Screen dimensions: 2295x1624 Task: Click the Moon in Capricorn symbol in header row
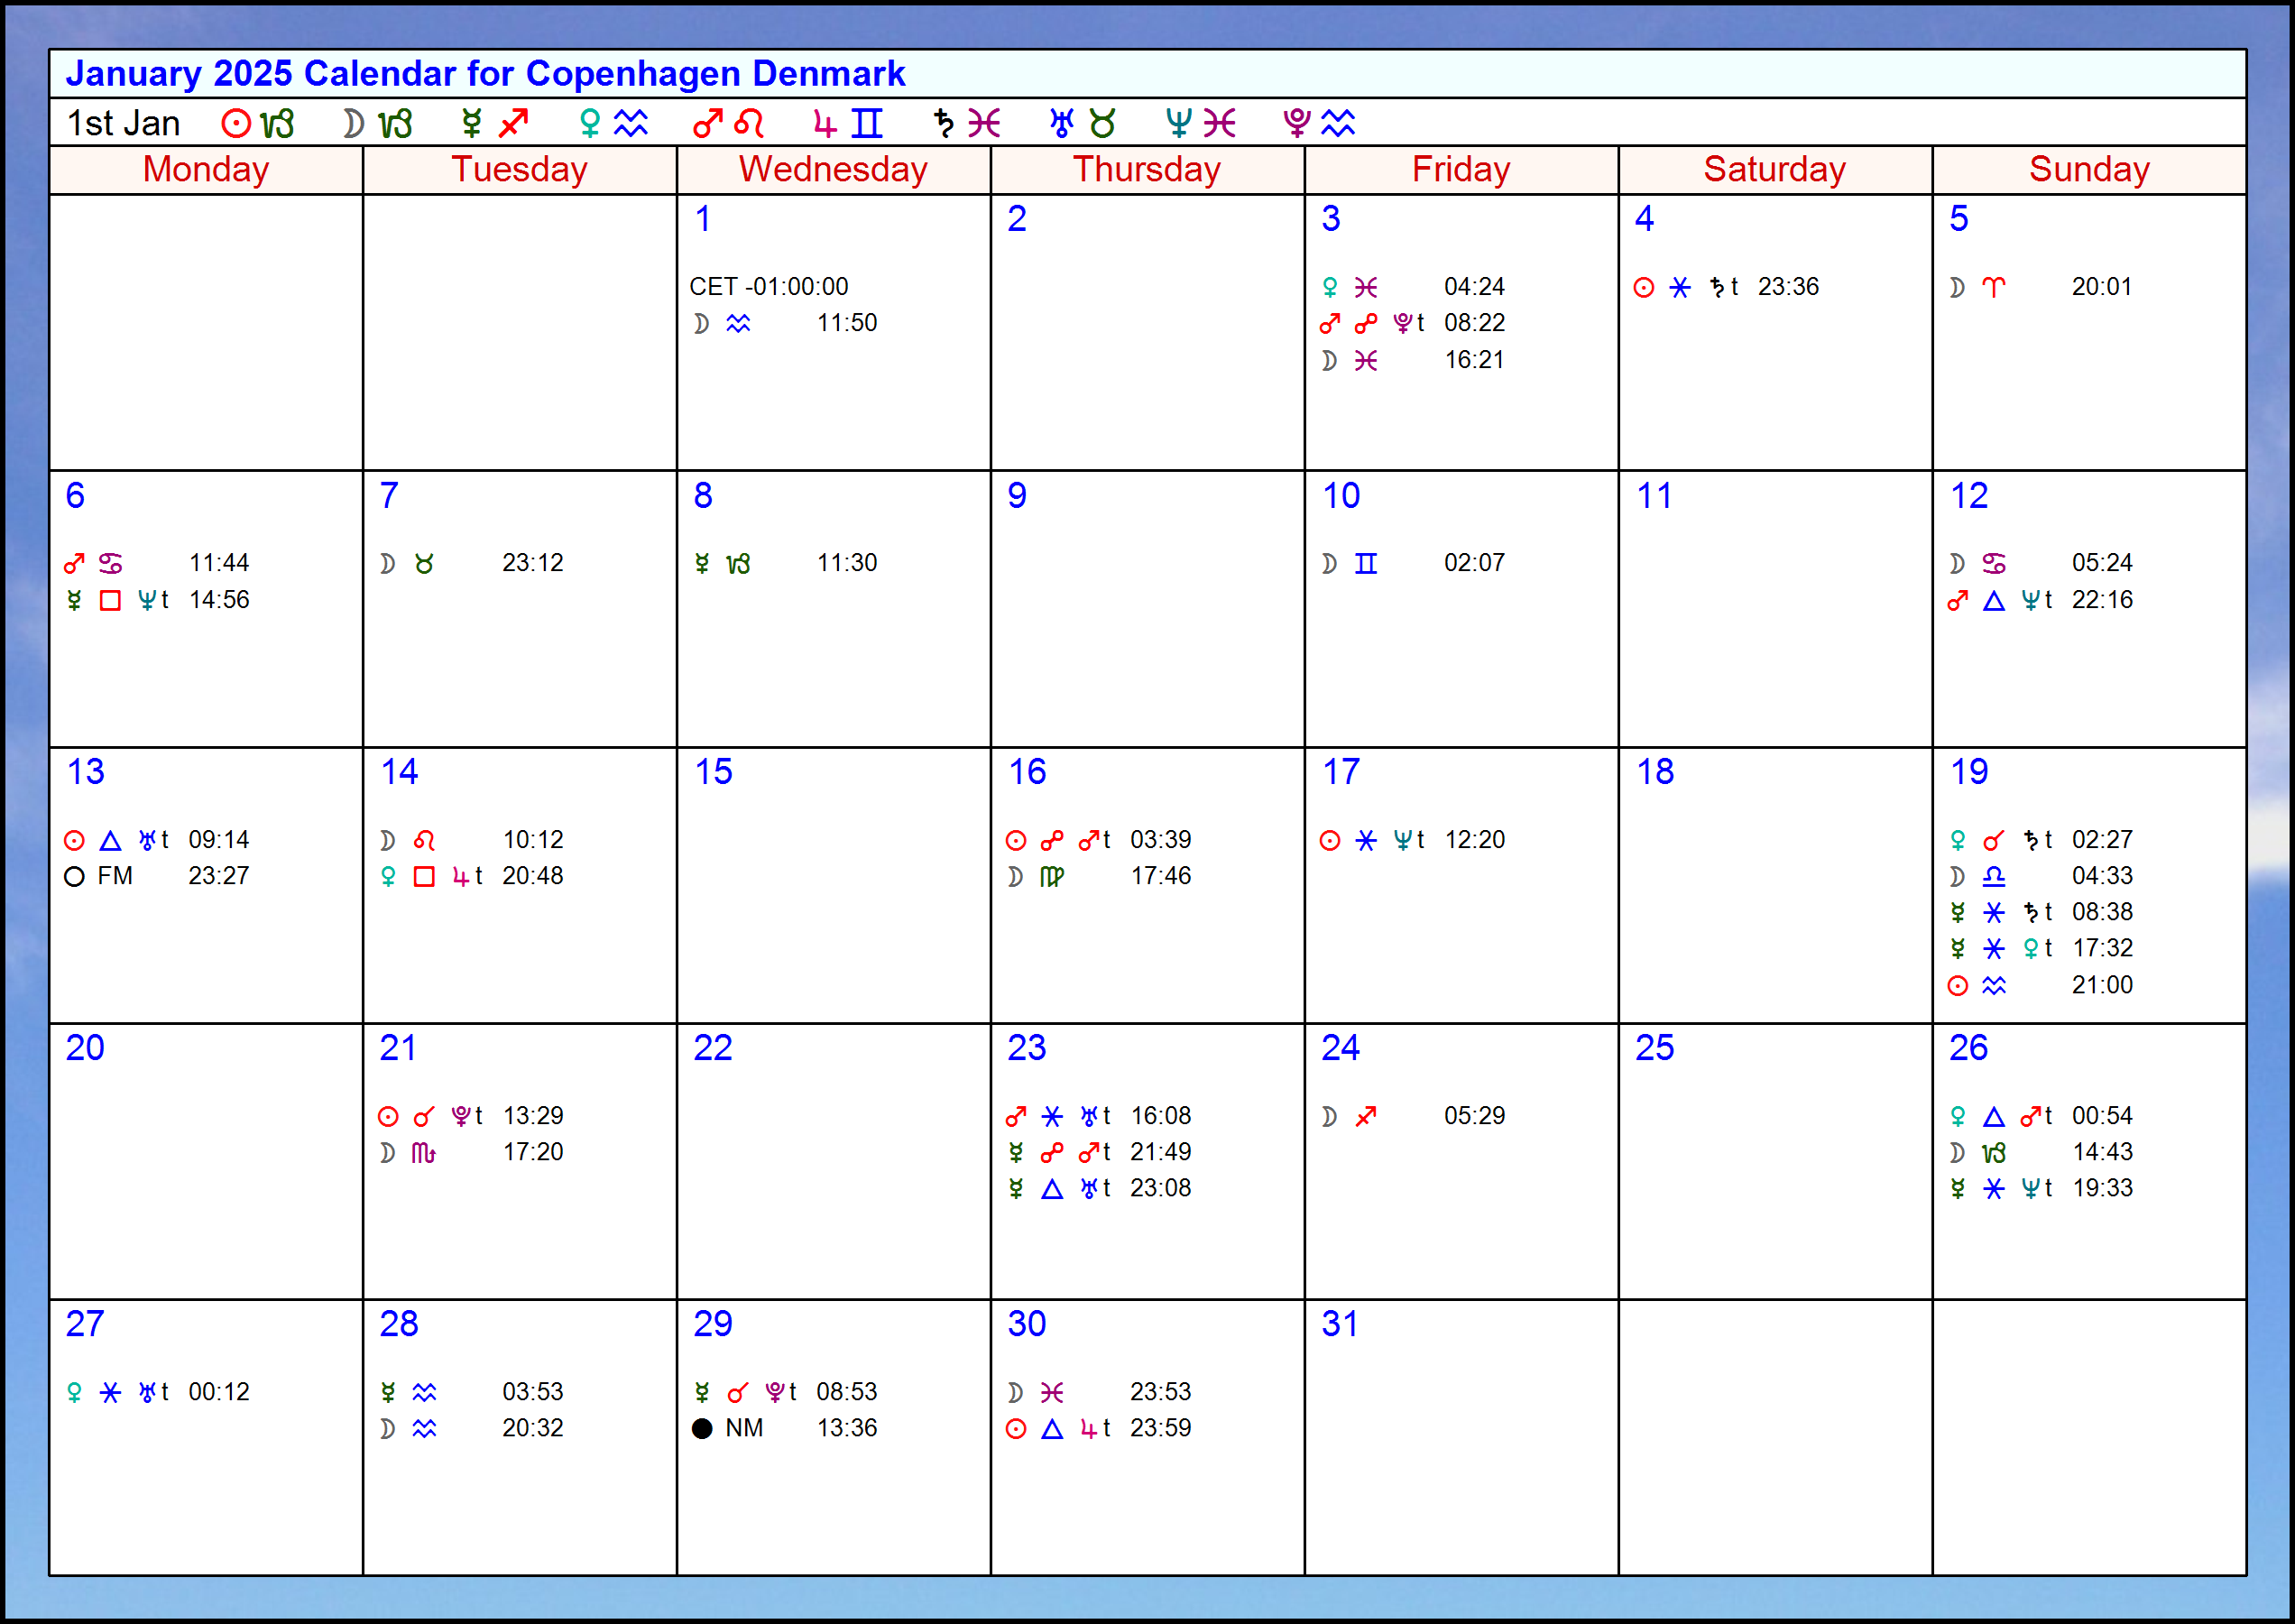(377, 123)
